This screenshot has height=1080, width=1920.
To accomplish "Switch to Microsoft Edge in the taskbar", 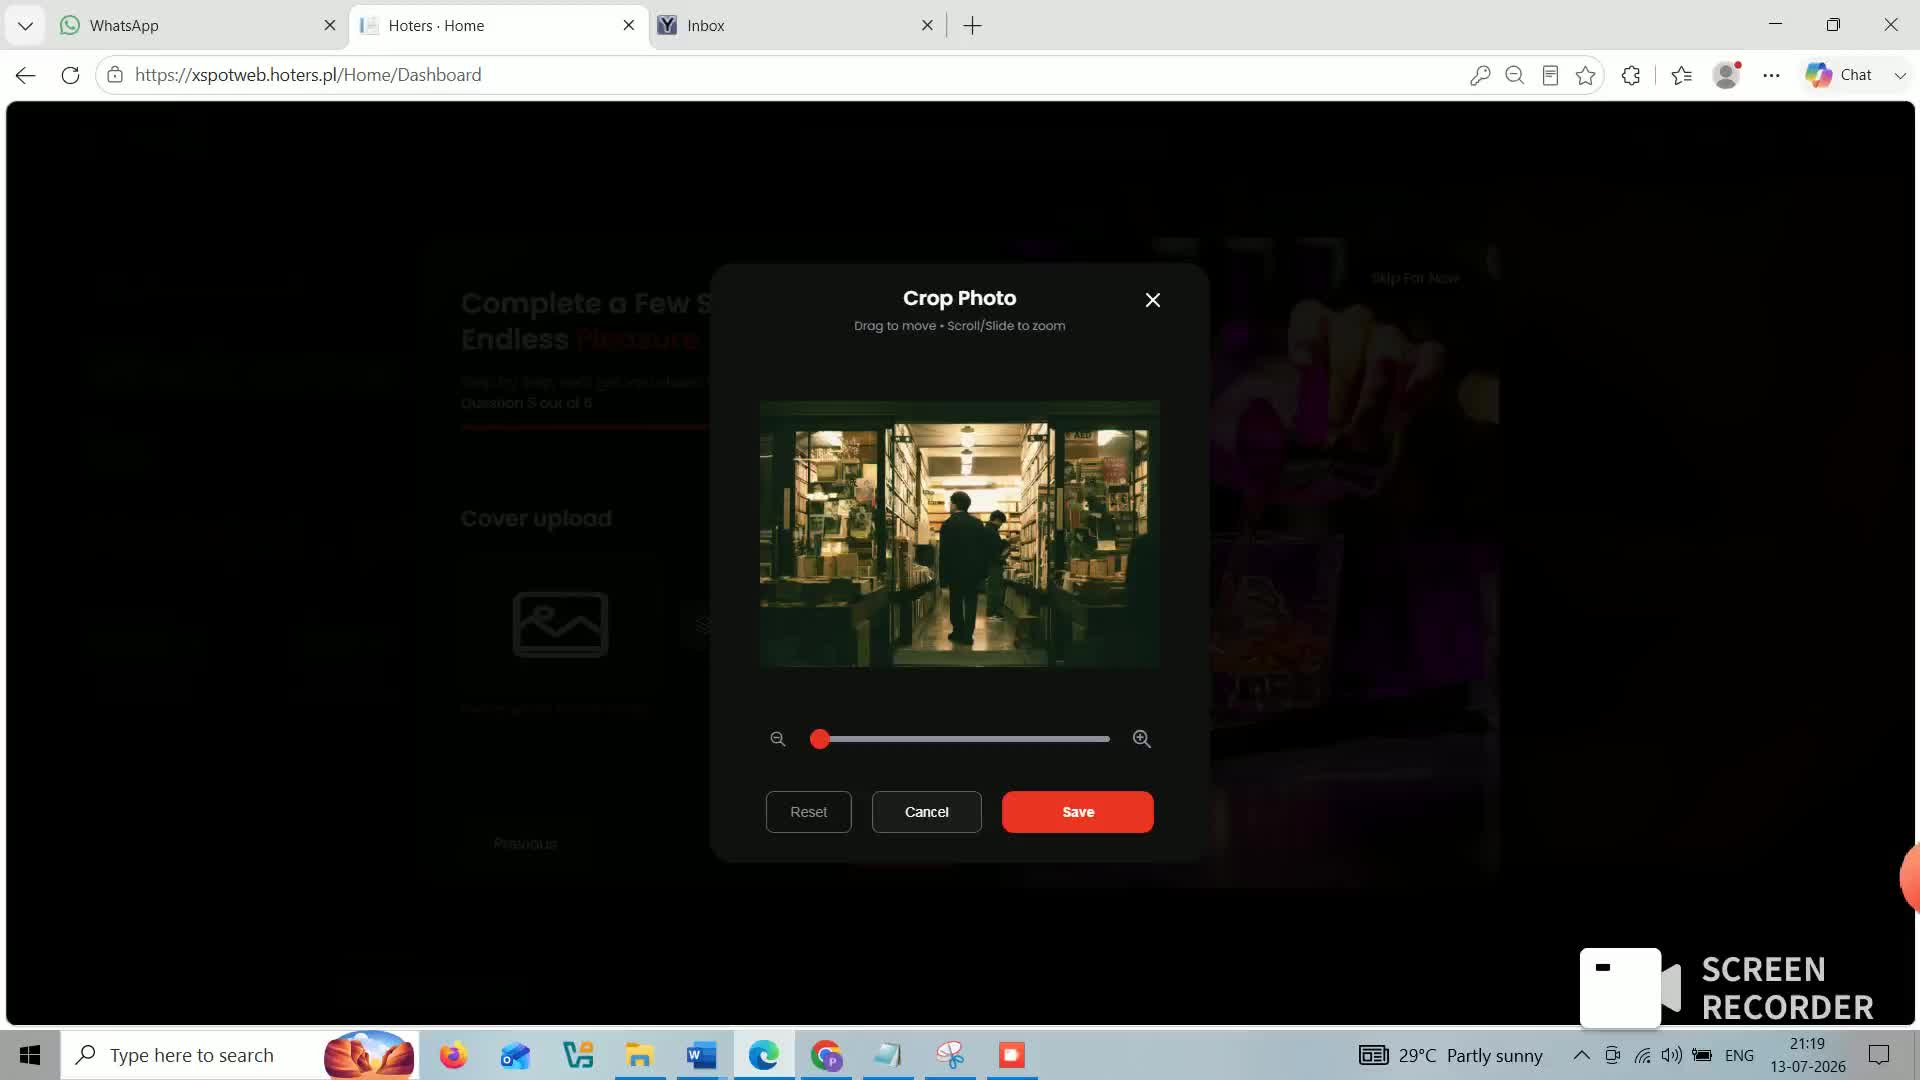I will coord(764,1055).
